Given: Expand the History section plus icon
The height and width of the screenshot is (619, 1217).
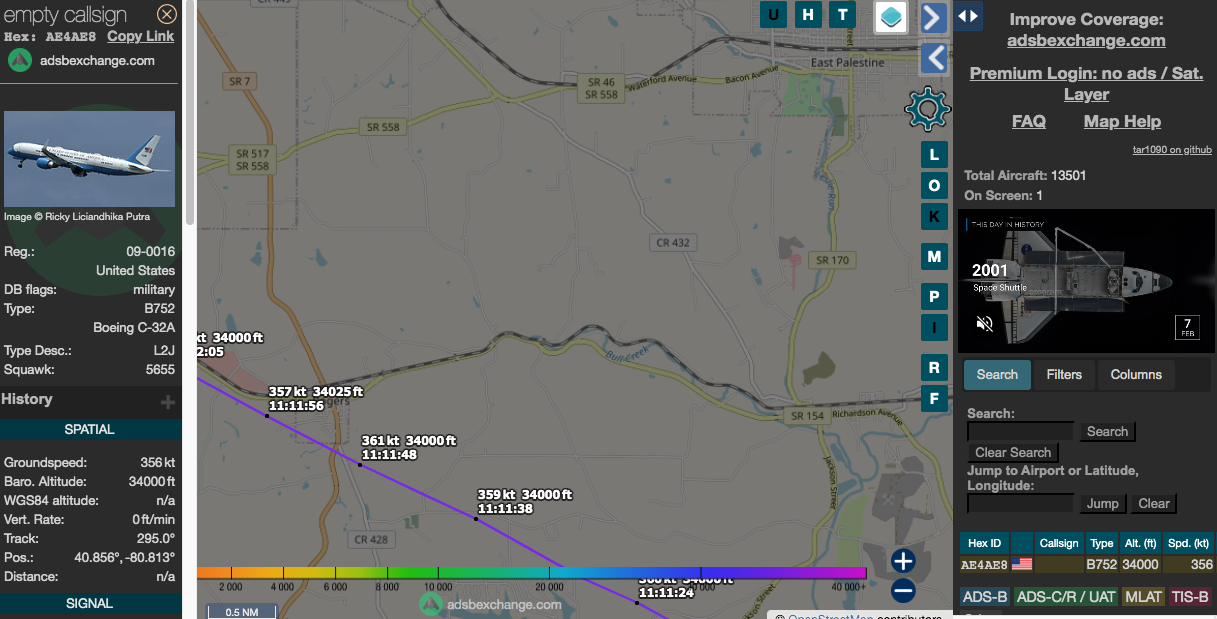Looking at the screenshot, I should (168, 402).
